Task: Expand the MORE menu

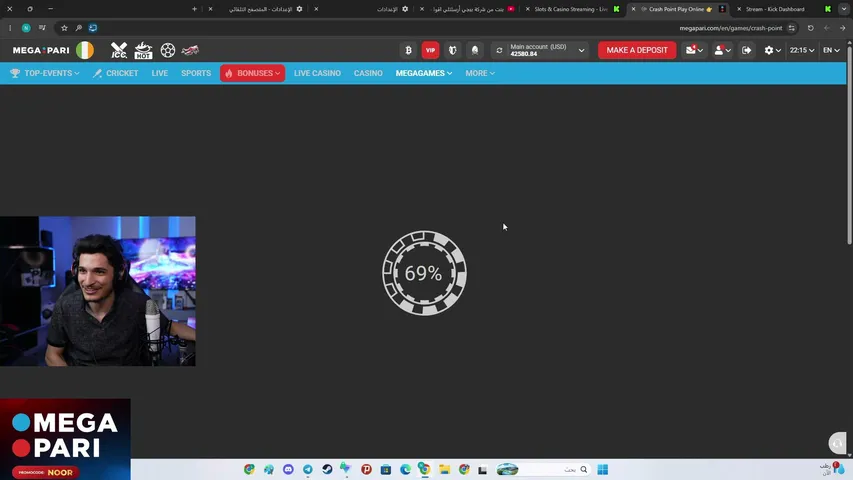Action: pyautogui.click(x=480, y=73)
